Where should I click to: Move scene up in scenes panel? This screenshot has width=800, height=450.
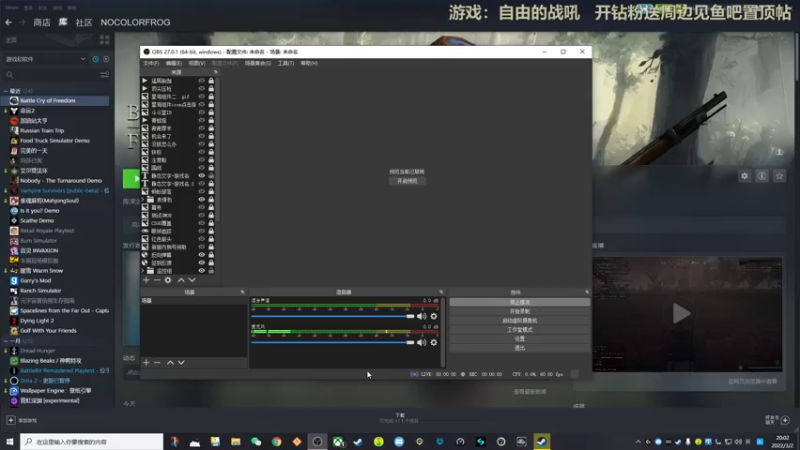click(170, 363)
